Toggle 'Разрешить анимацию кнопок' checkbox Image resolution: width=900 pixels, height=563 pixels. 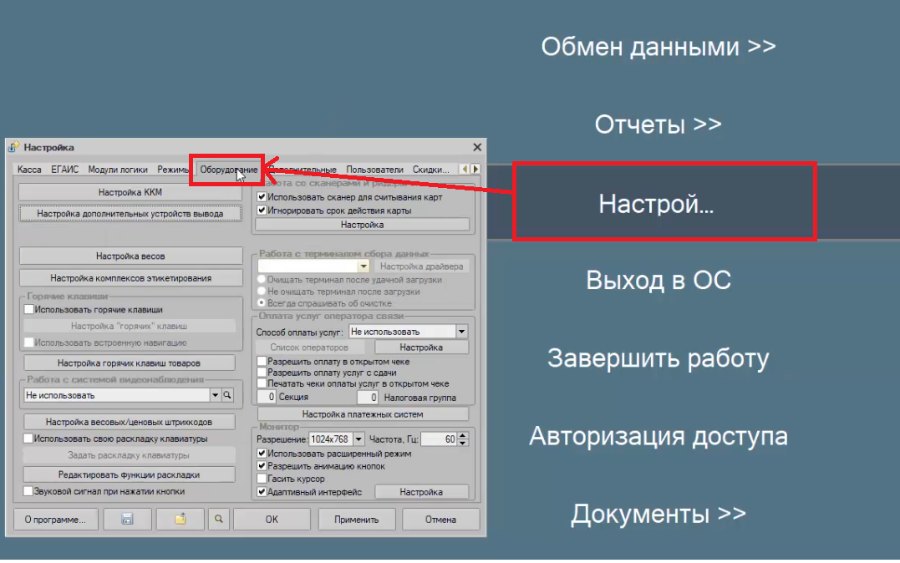click(x=261, y=466)
